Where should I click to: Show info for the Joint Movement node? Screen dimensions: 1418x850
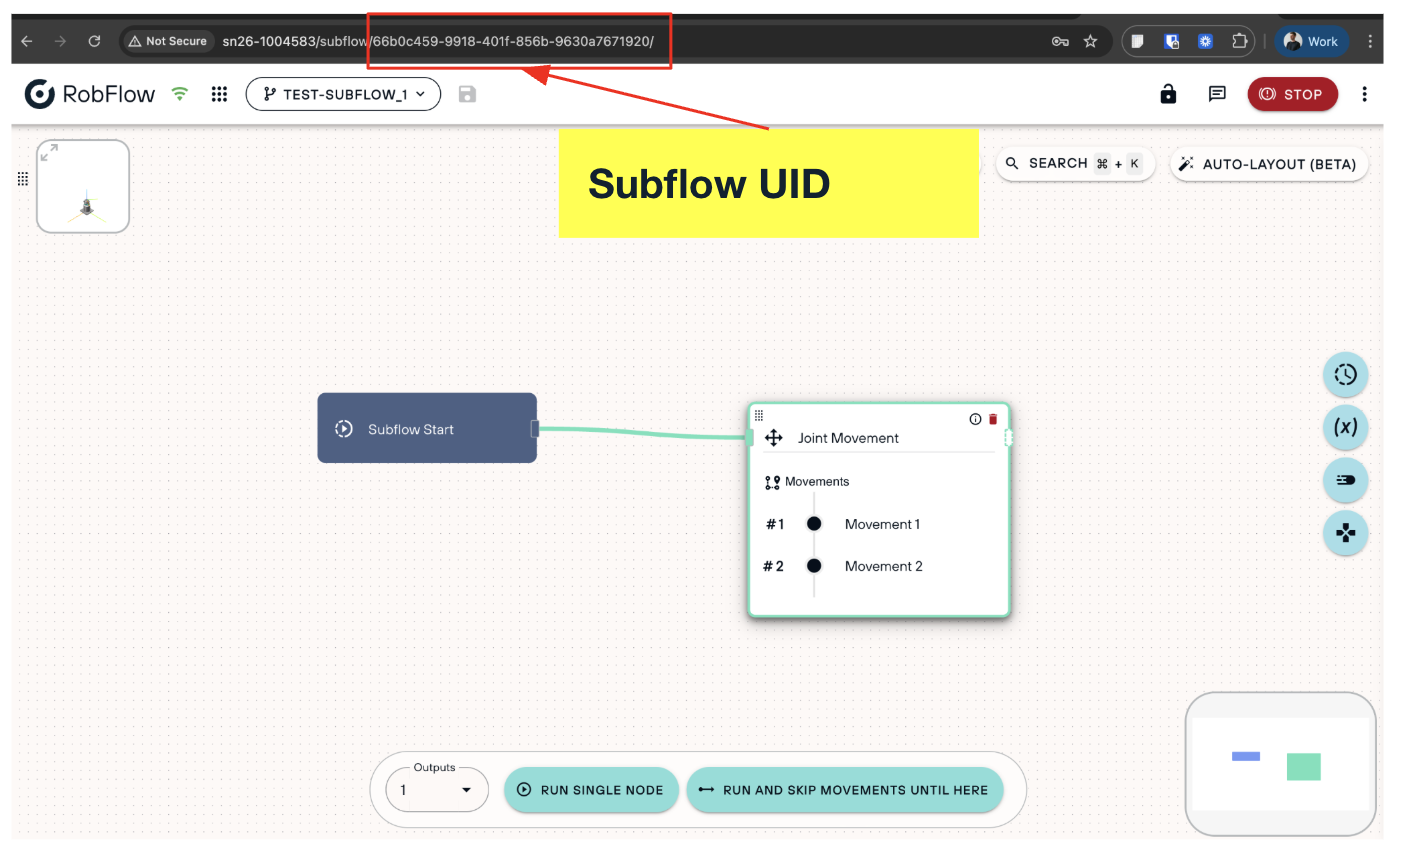point(975,419)
